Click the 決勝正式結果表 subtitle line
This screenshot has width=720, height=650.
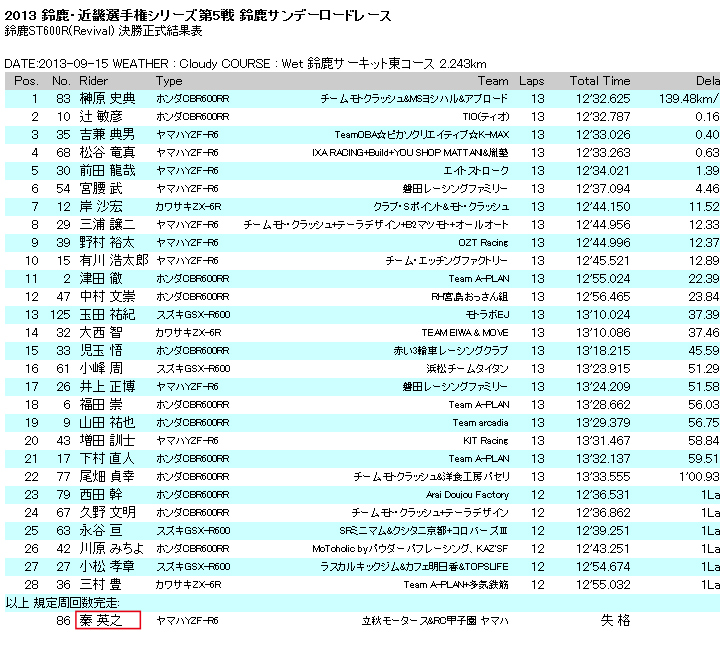coord(103,31)
